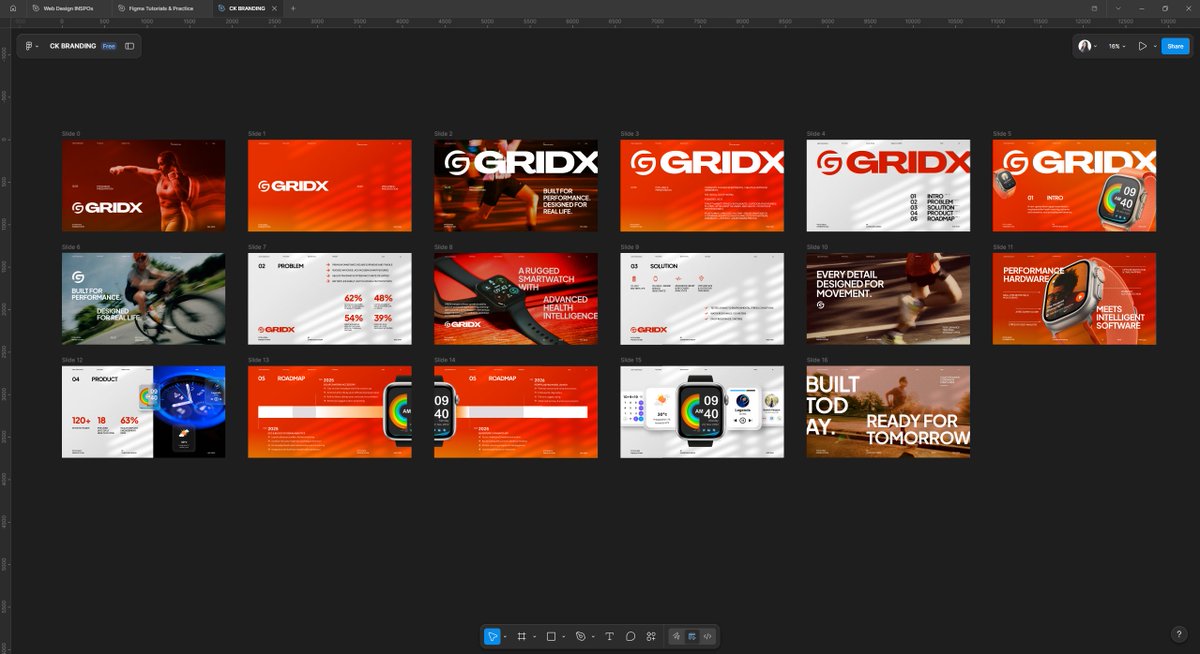This screenshot has height=654, width=1200.
Task: Open shape tools dropdown arrow
Action: pyautogui.click(x=564, y=636)
